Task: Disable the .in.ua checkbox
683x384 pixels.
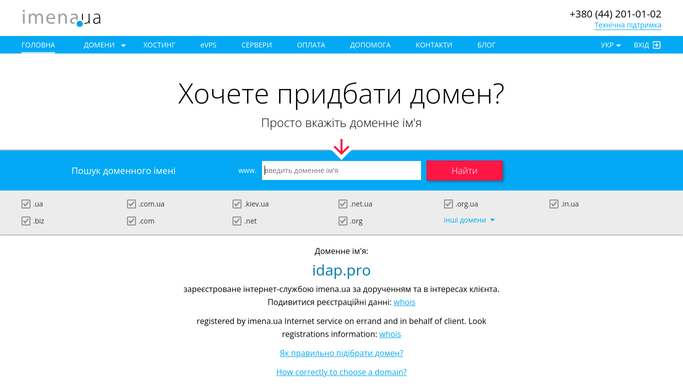Action: pos(554,204)
